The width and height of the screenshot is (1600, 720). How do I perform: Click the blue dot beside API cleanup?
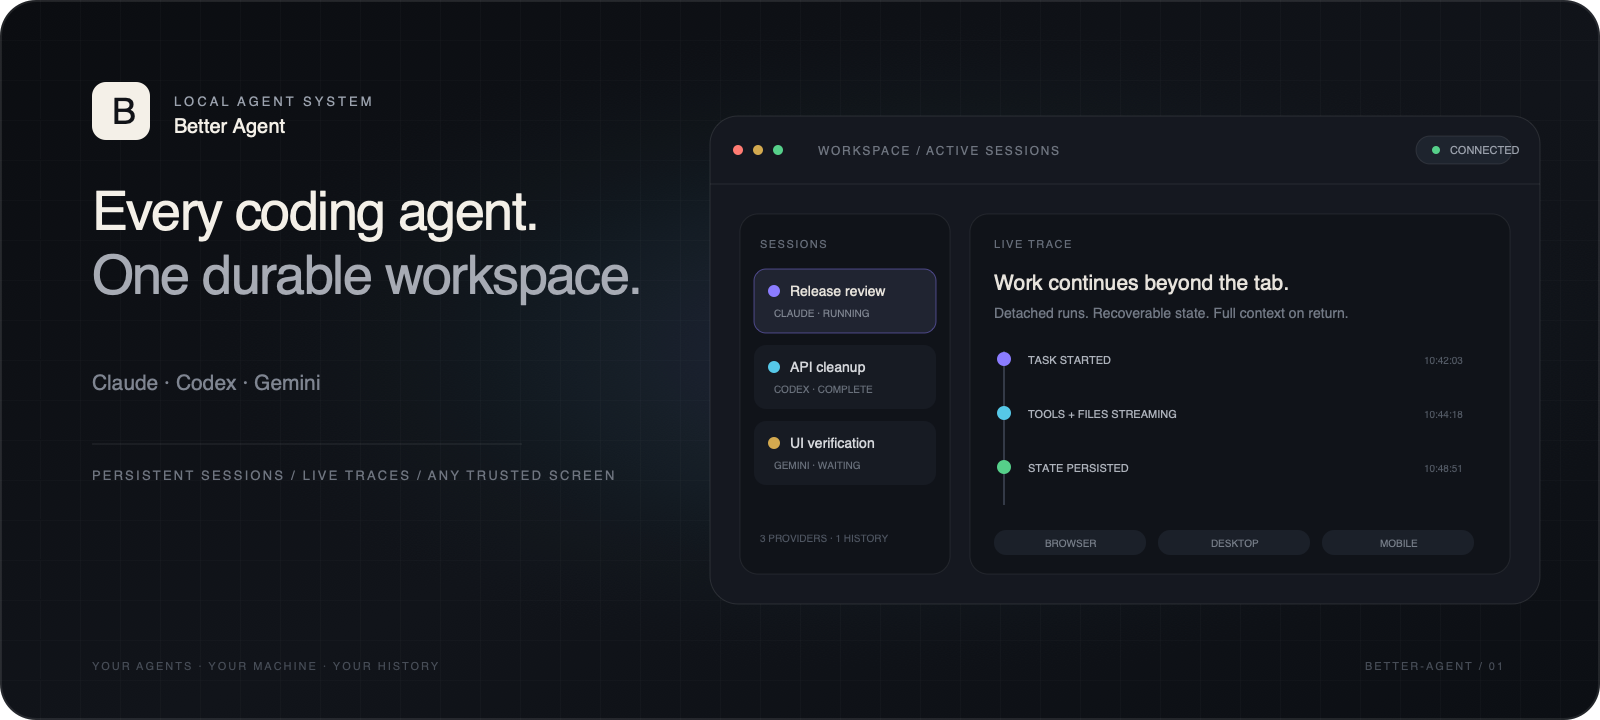pyautogui.click(x=774, y=367)
